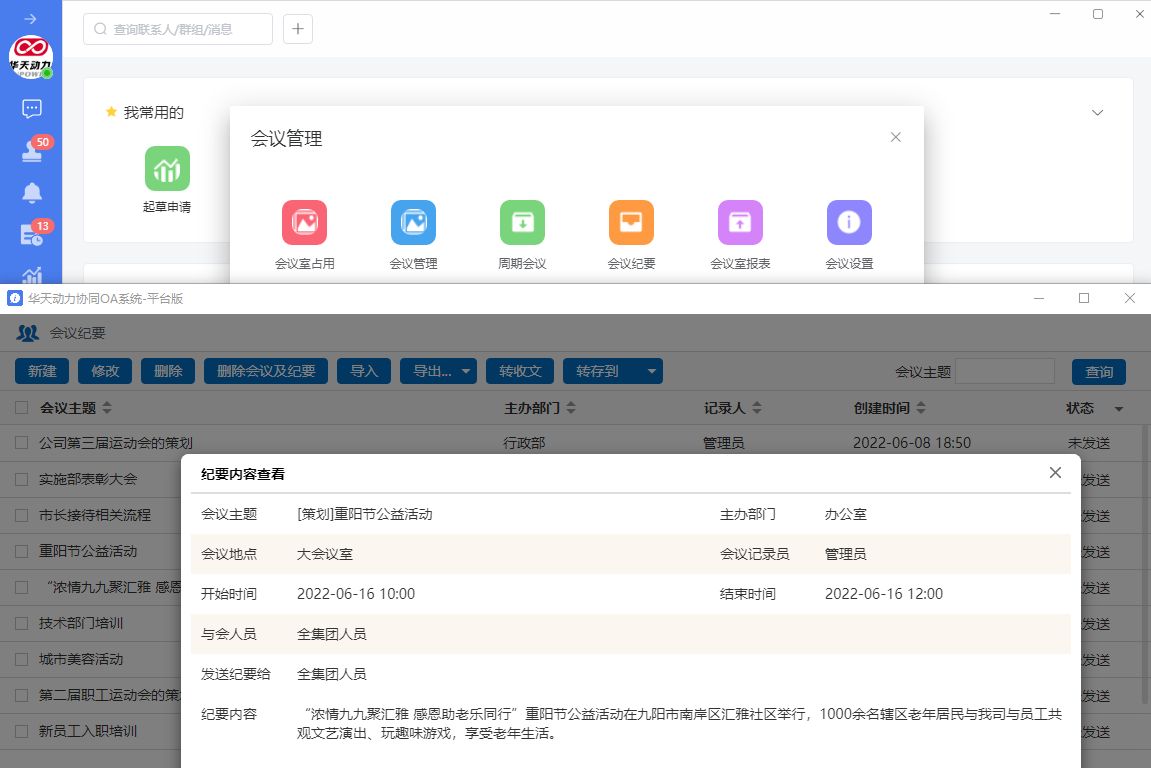Check the 公司第三届运动会的策划 row checkbox
Screen dimensions: 1151x768
click(22, 443)
